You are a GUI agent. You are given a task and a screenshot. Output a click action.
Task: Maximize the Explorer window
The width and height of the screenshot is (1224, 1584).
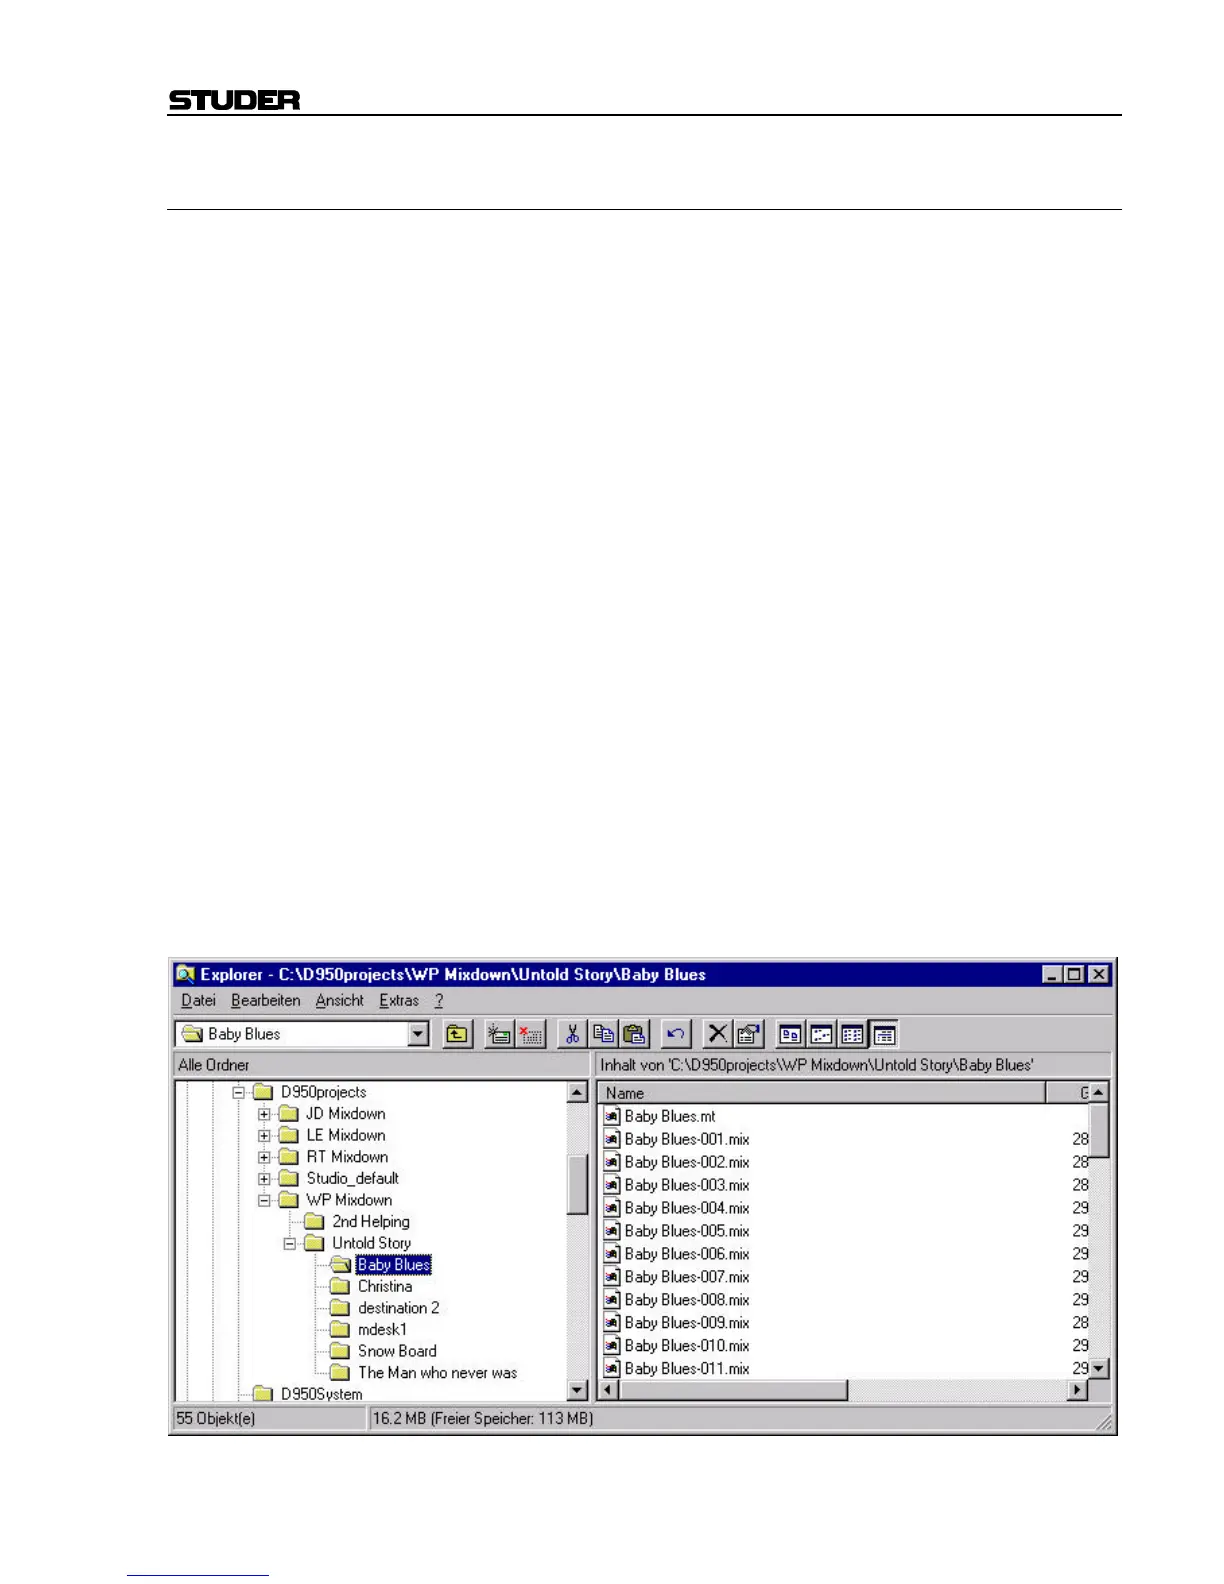coord(1074,974)
